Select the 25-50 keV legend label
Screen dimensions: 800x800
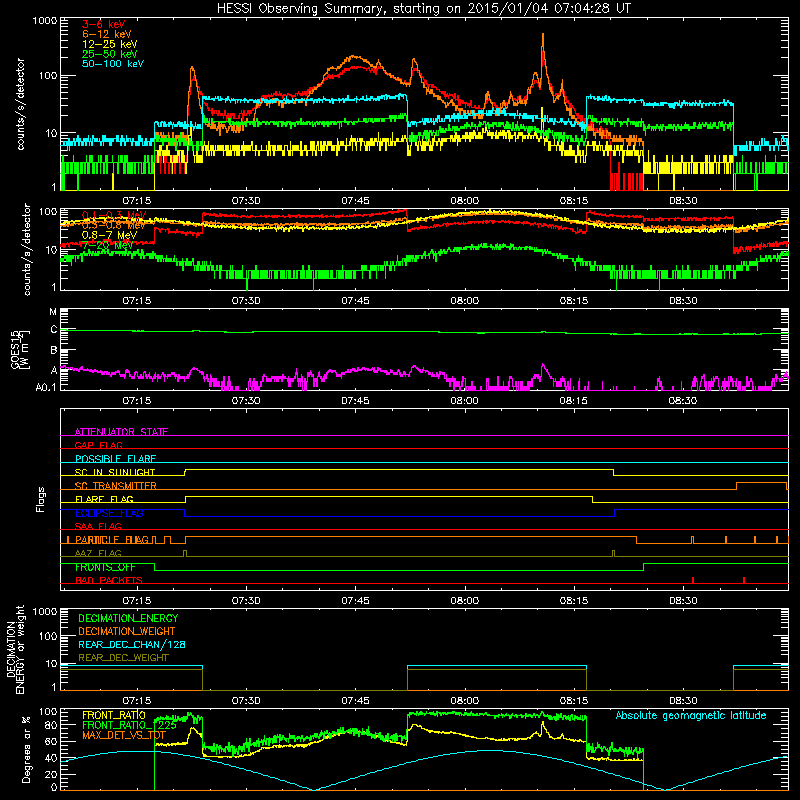(109, 54)
